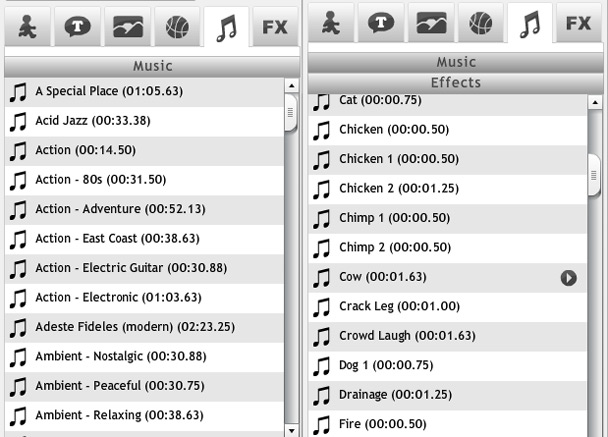
Task: Select the Action - Electric Guitar track
Action: (x=130, y=268)
